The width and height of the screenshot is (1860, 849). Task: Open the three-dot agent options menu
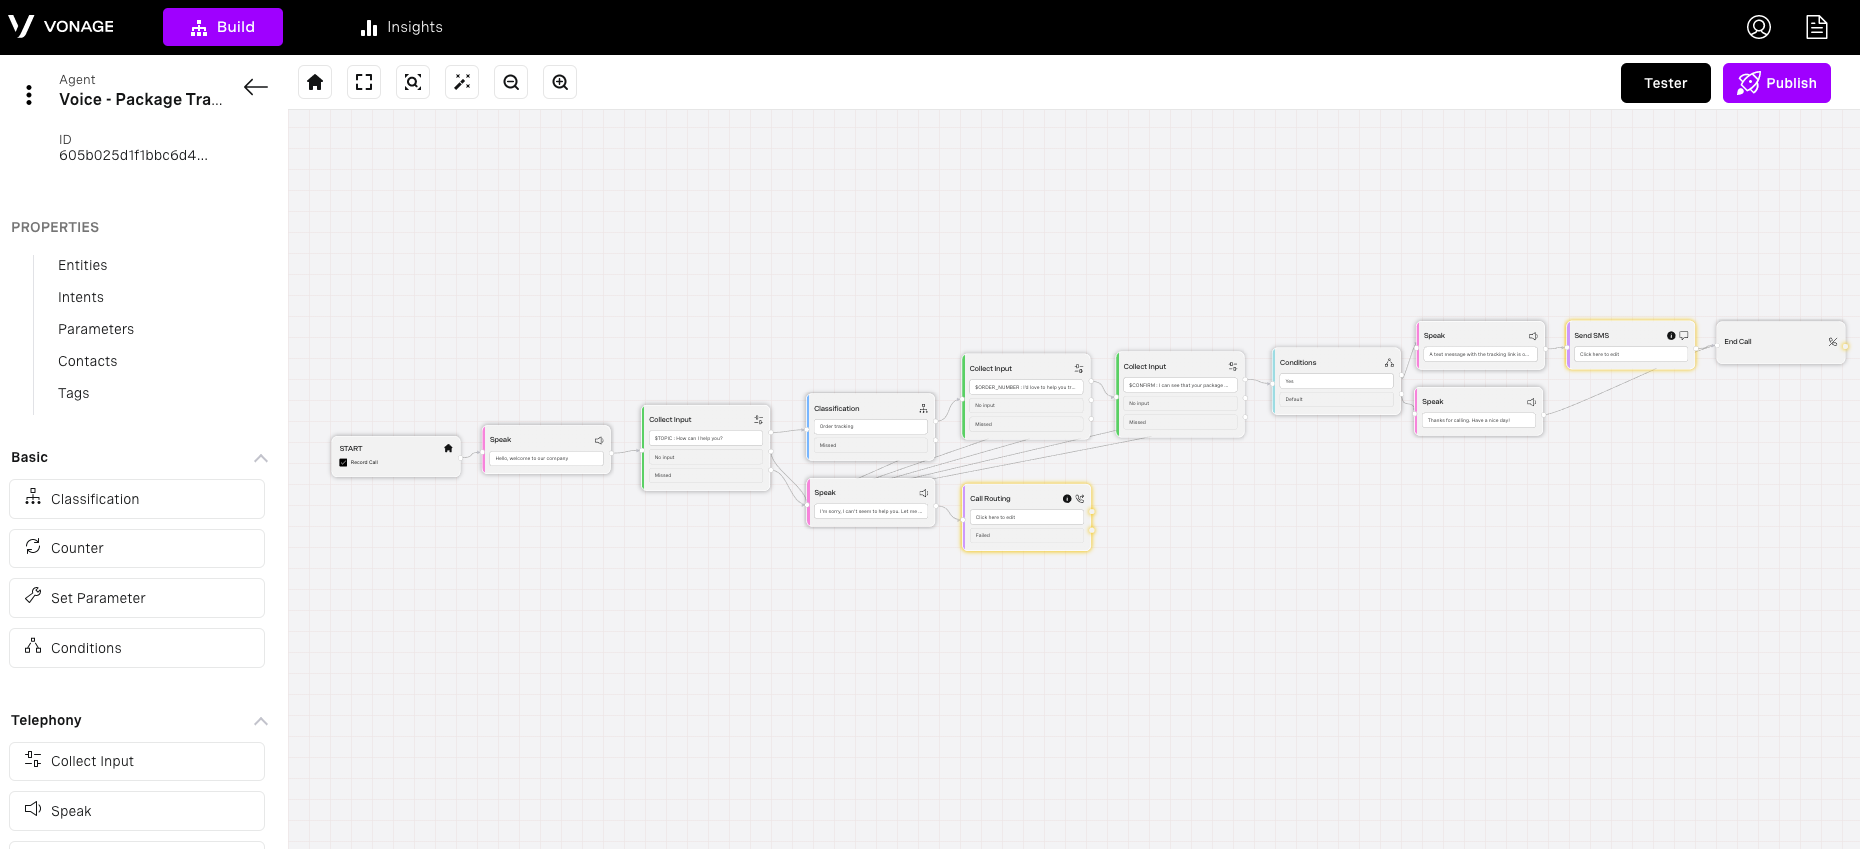[x=29, y=95]
